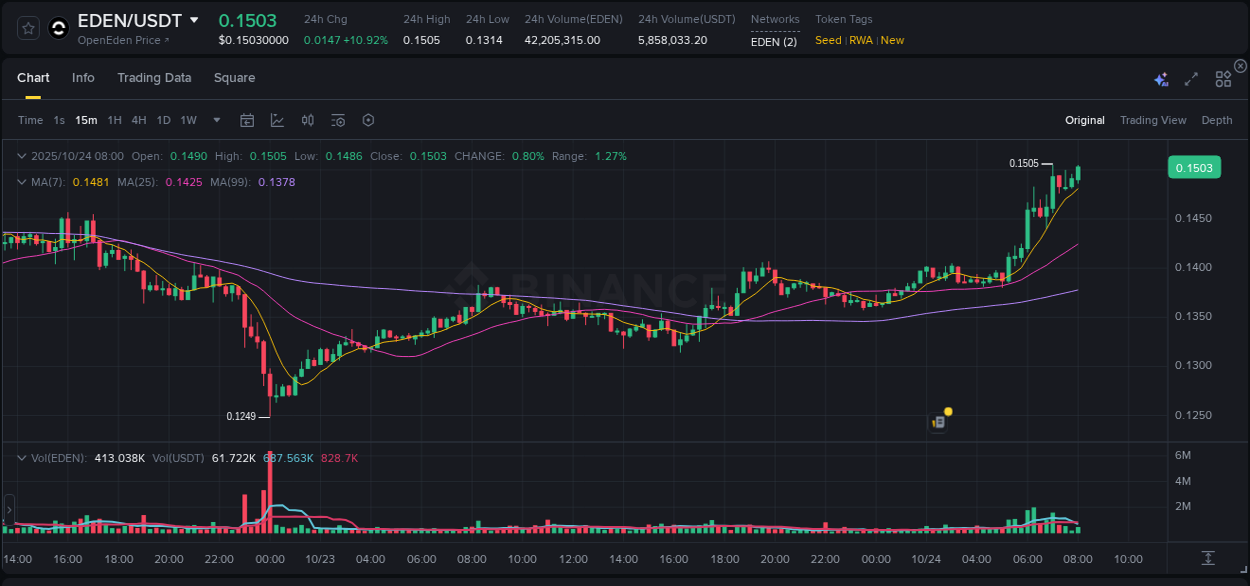Click the EDEN (2) networks button
This screenshot has height=586, width=1250.
coord(775,41)
